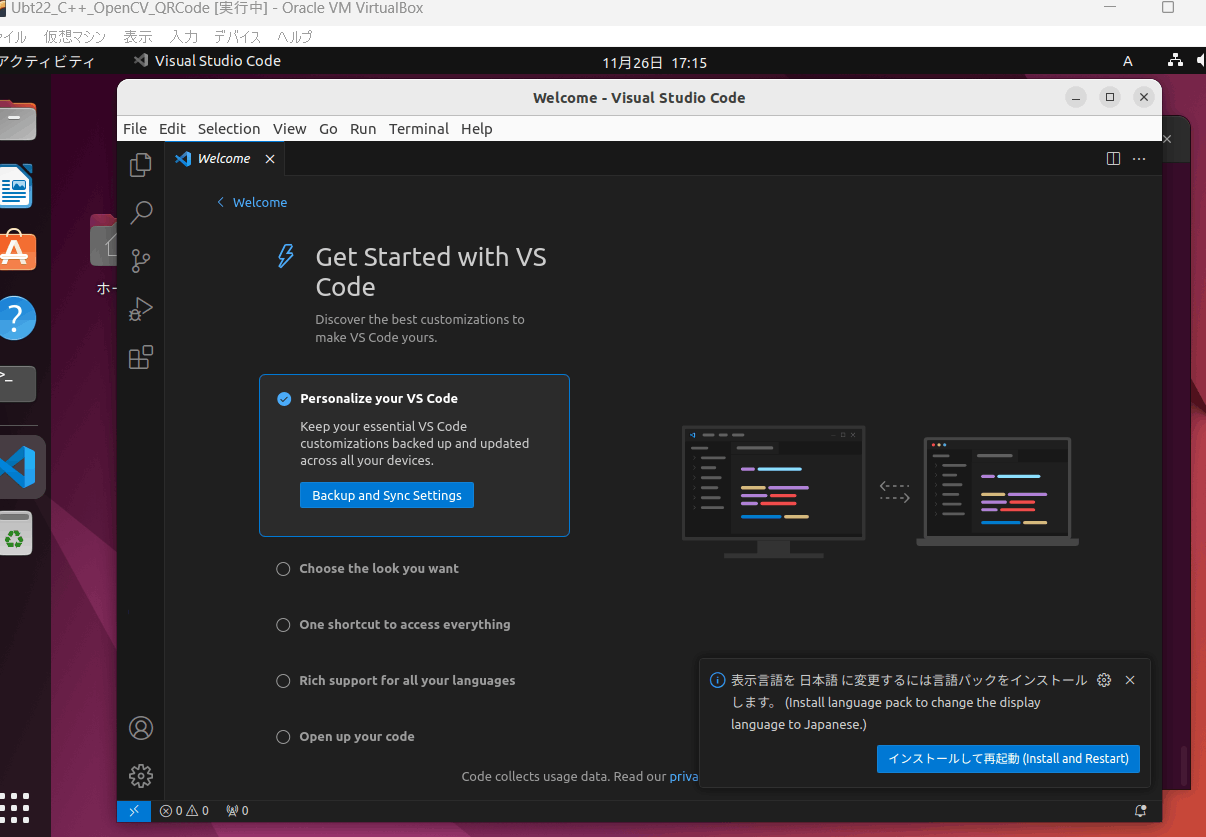Screen dimensions: 1206x837
Task: Open Terminal from the Ubuntu dock
Action: coord(16,384)
